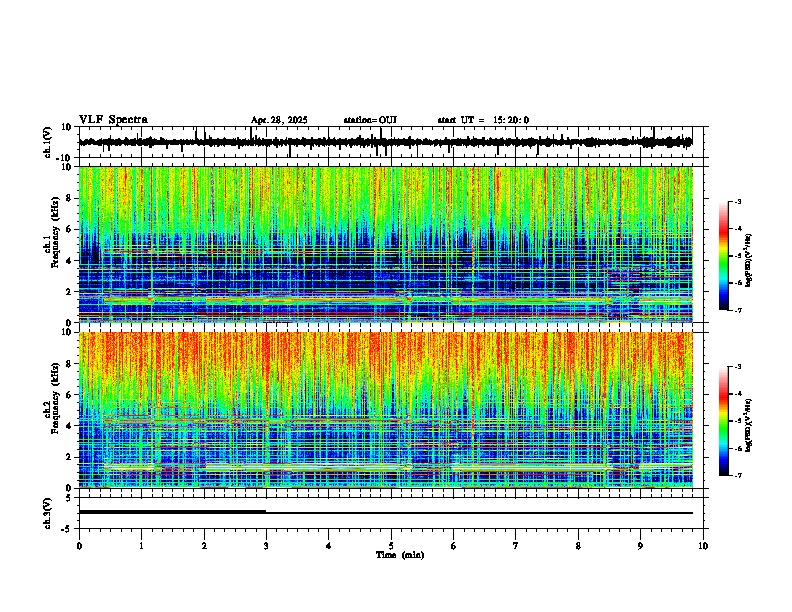
Task: Click the "-7" label on ch.1 color bar
Action: click(x=737, y=310)
